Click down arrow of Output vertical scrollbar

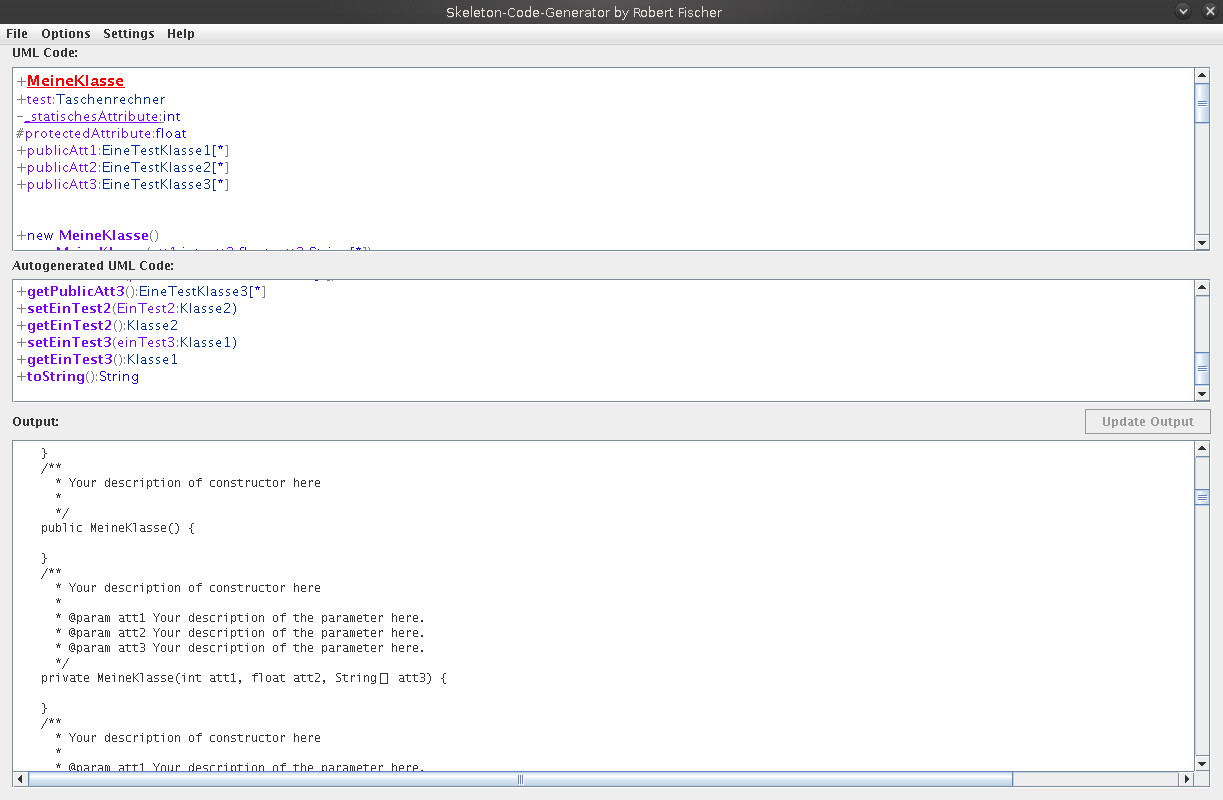(1202, 763)
